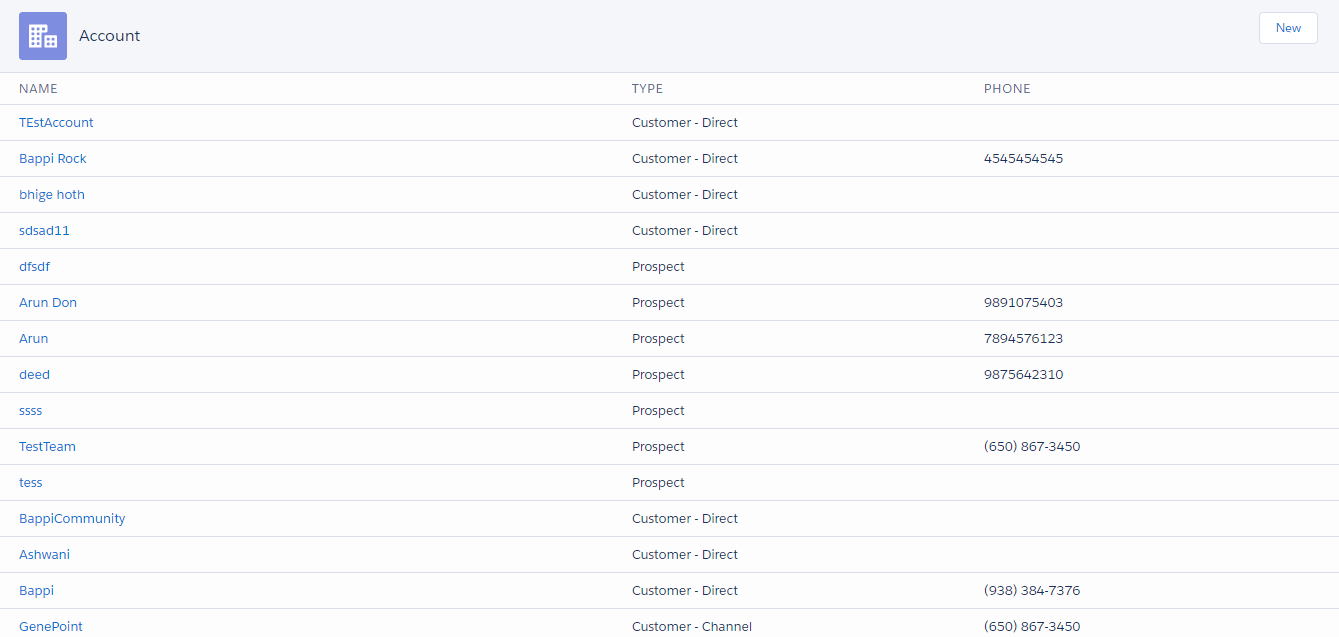Open the sdsad11 account link
The width and height of the screenshot is (1339, 637).
click(x=44, y=231)
